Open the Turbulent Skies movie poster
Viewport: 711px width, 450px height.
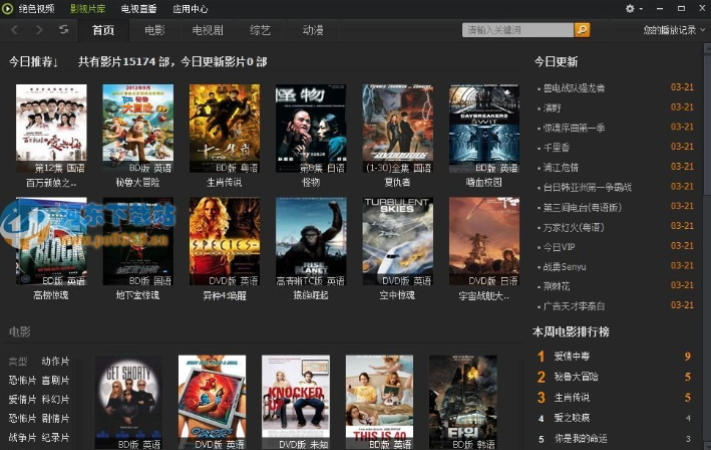coord(397,236)
